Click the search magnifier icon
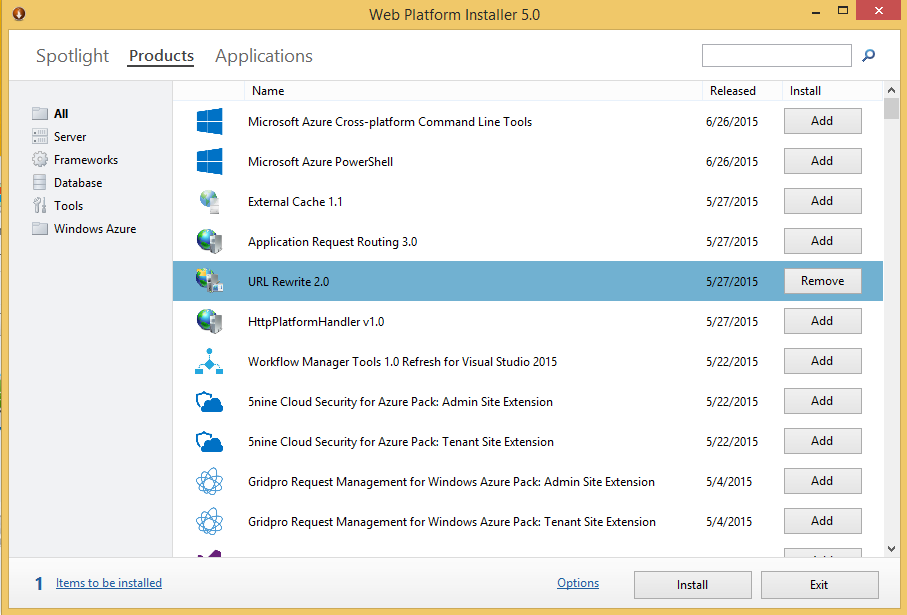Viewport: 907px width, 615px height. pyautogui.click(x=868, y=56)
